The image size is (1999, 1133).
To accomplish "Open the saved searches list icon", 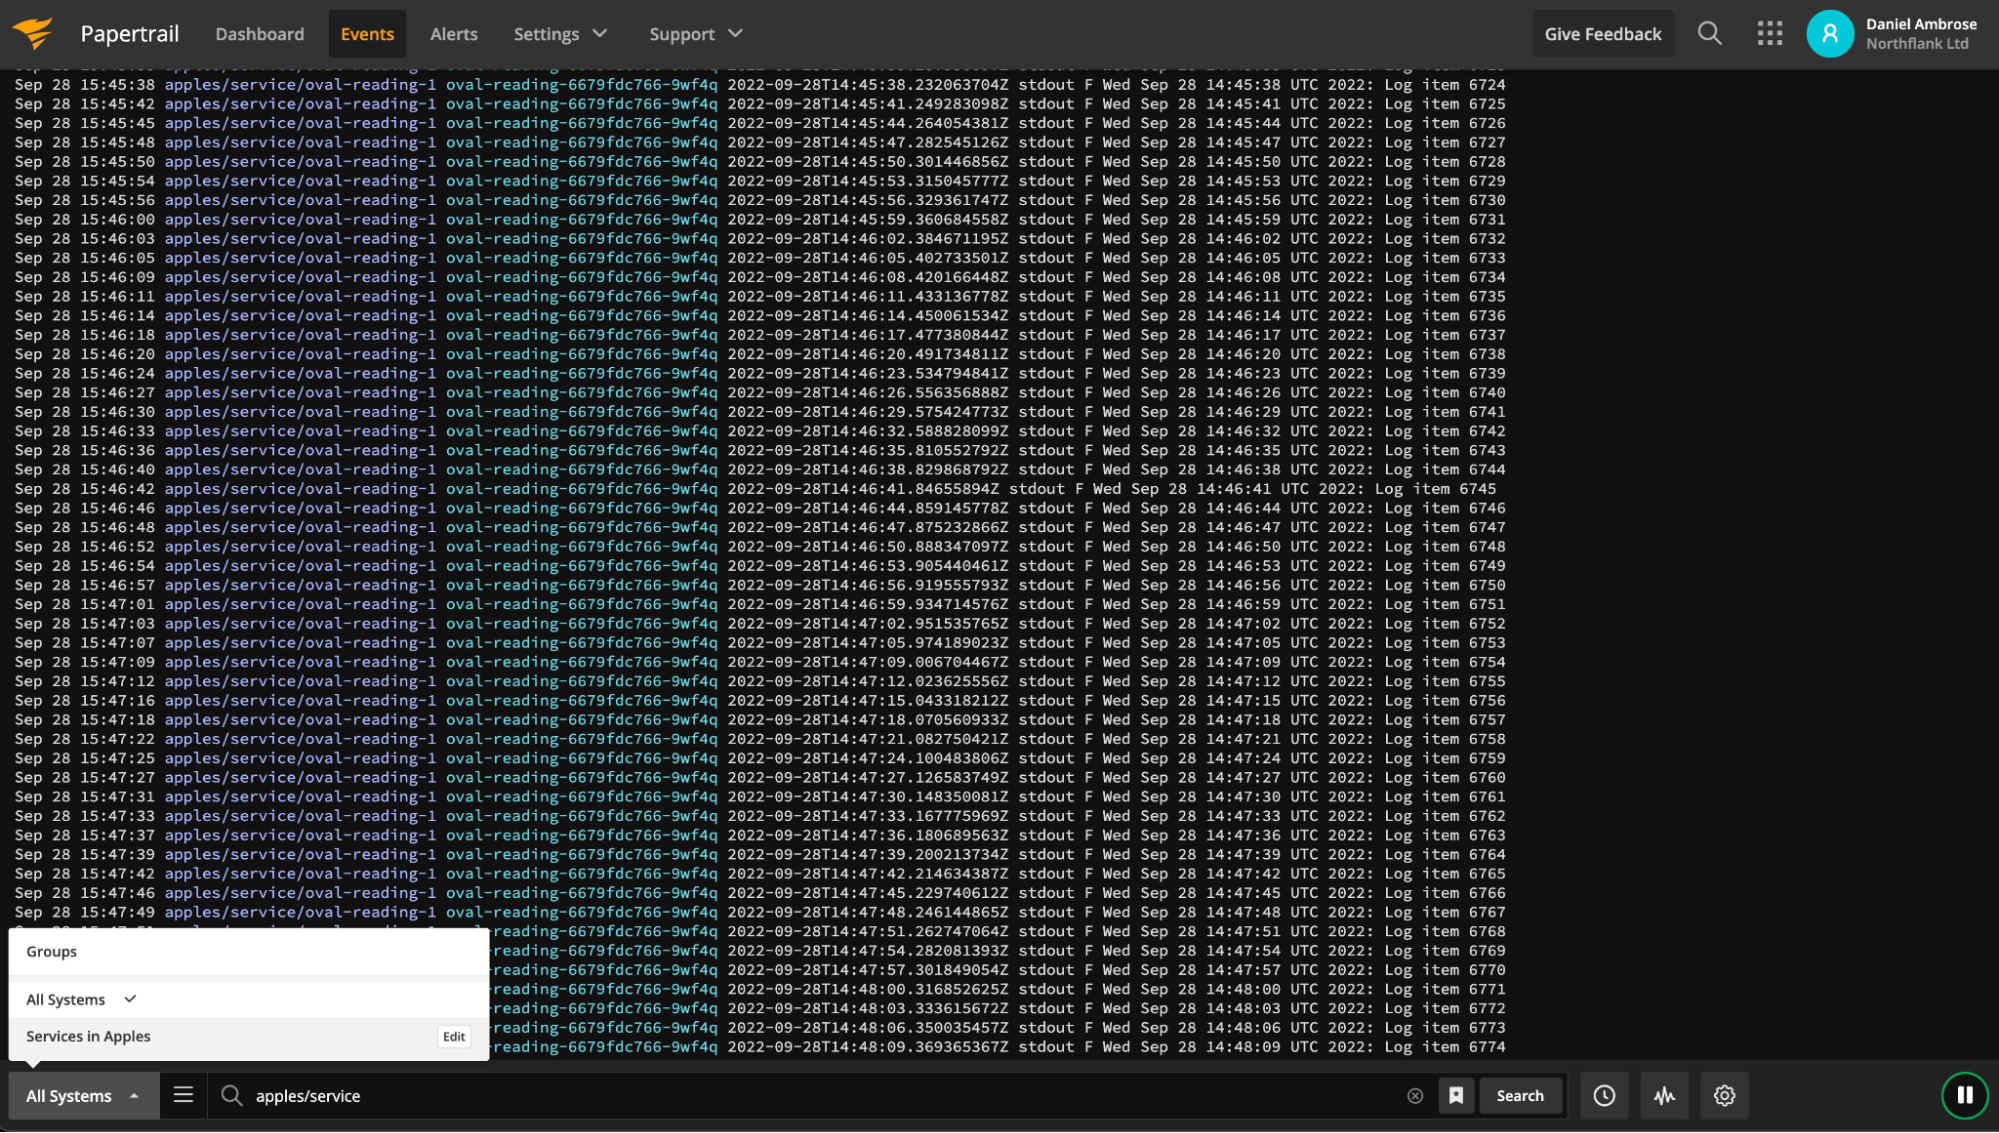I will click(x=183, y=1095).
